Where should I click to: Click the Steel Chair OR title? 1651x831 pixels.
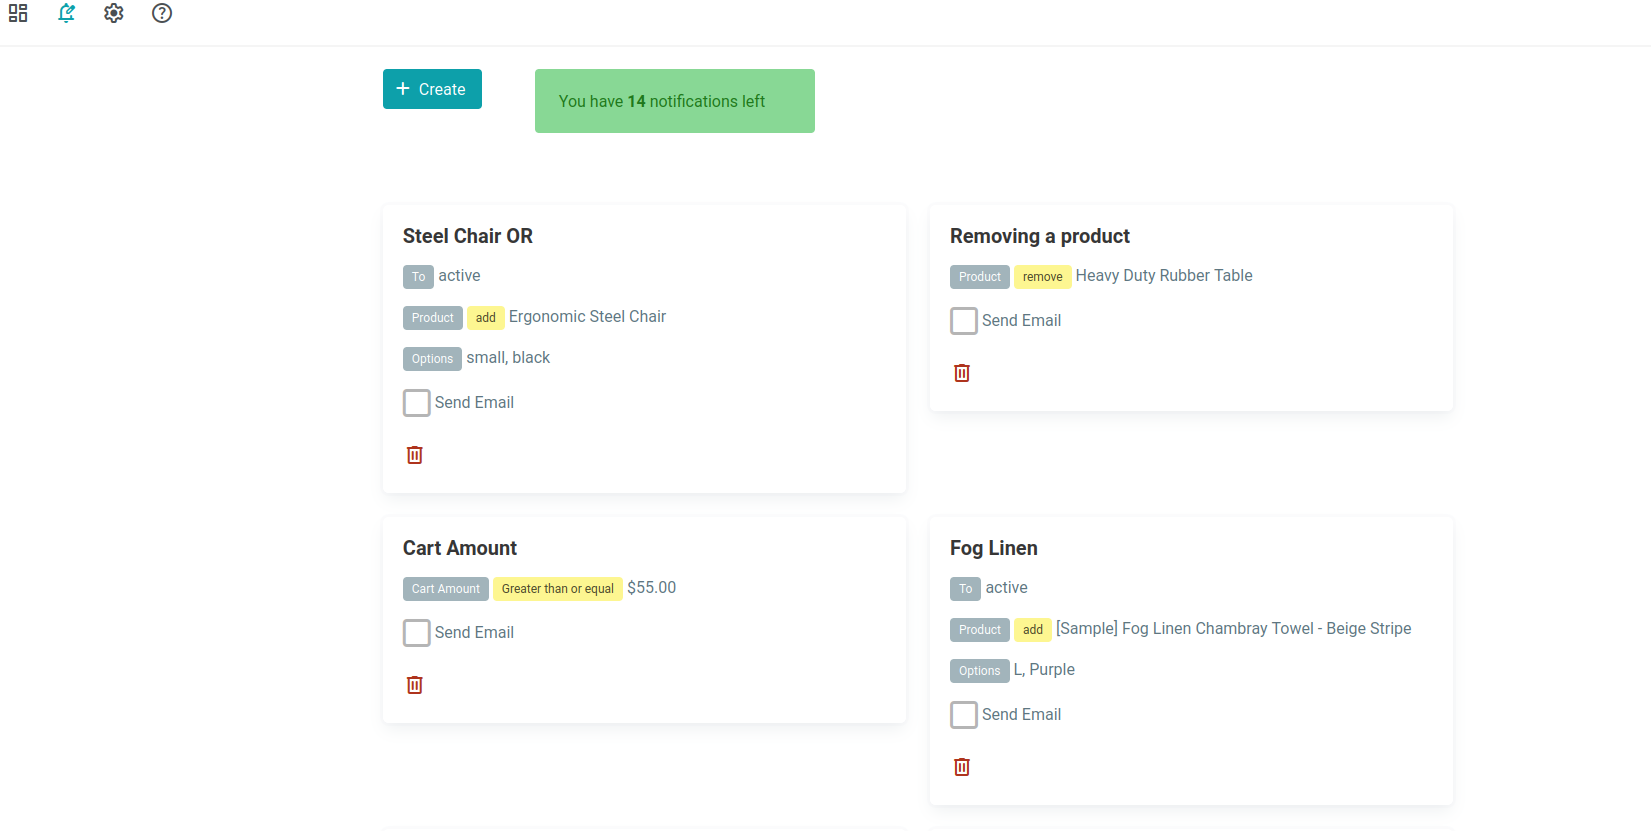[468, 236]
